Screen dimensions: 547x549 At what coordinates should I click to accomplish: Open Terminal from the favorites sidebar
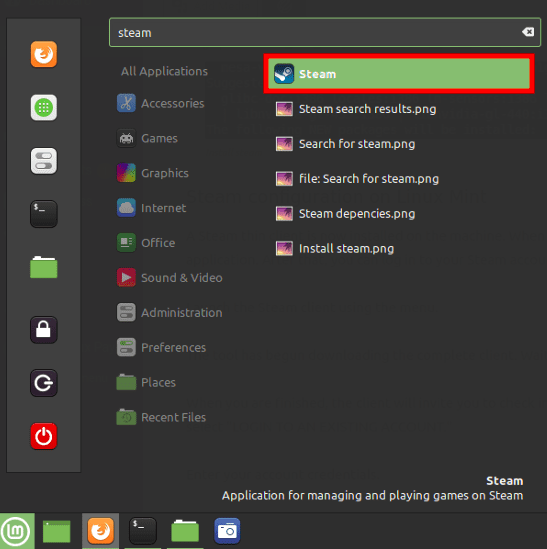(44, 214)
